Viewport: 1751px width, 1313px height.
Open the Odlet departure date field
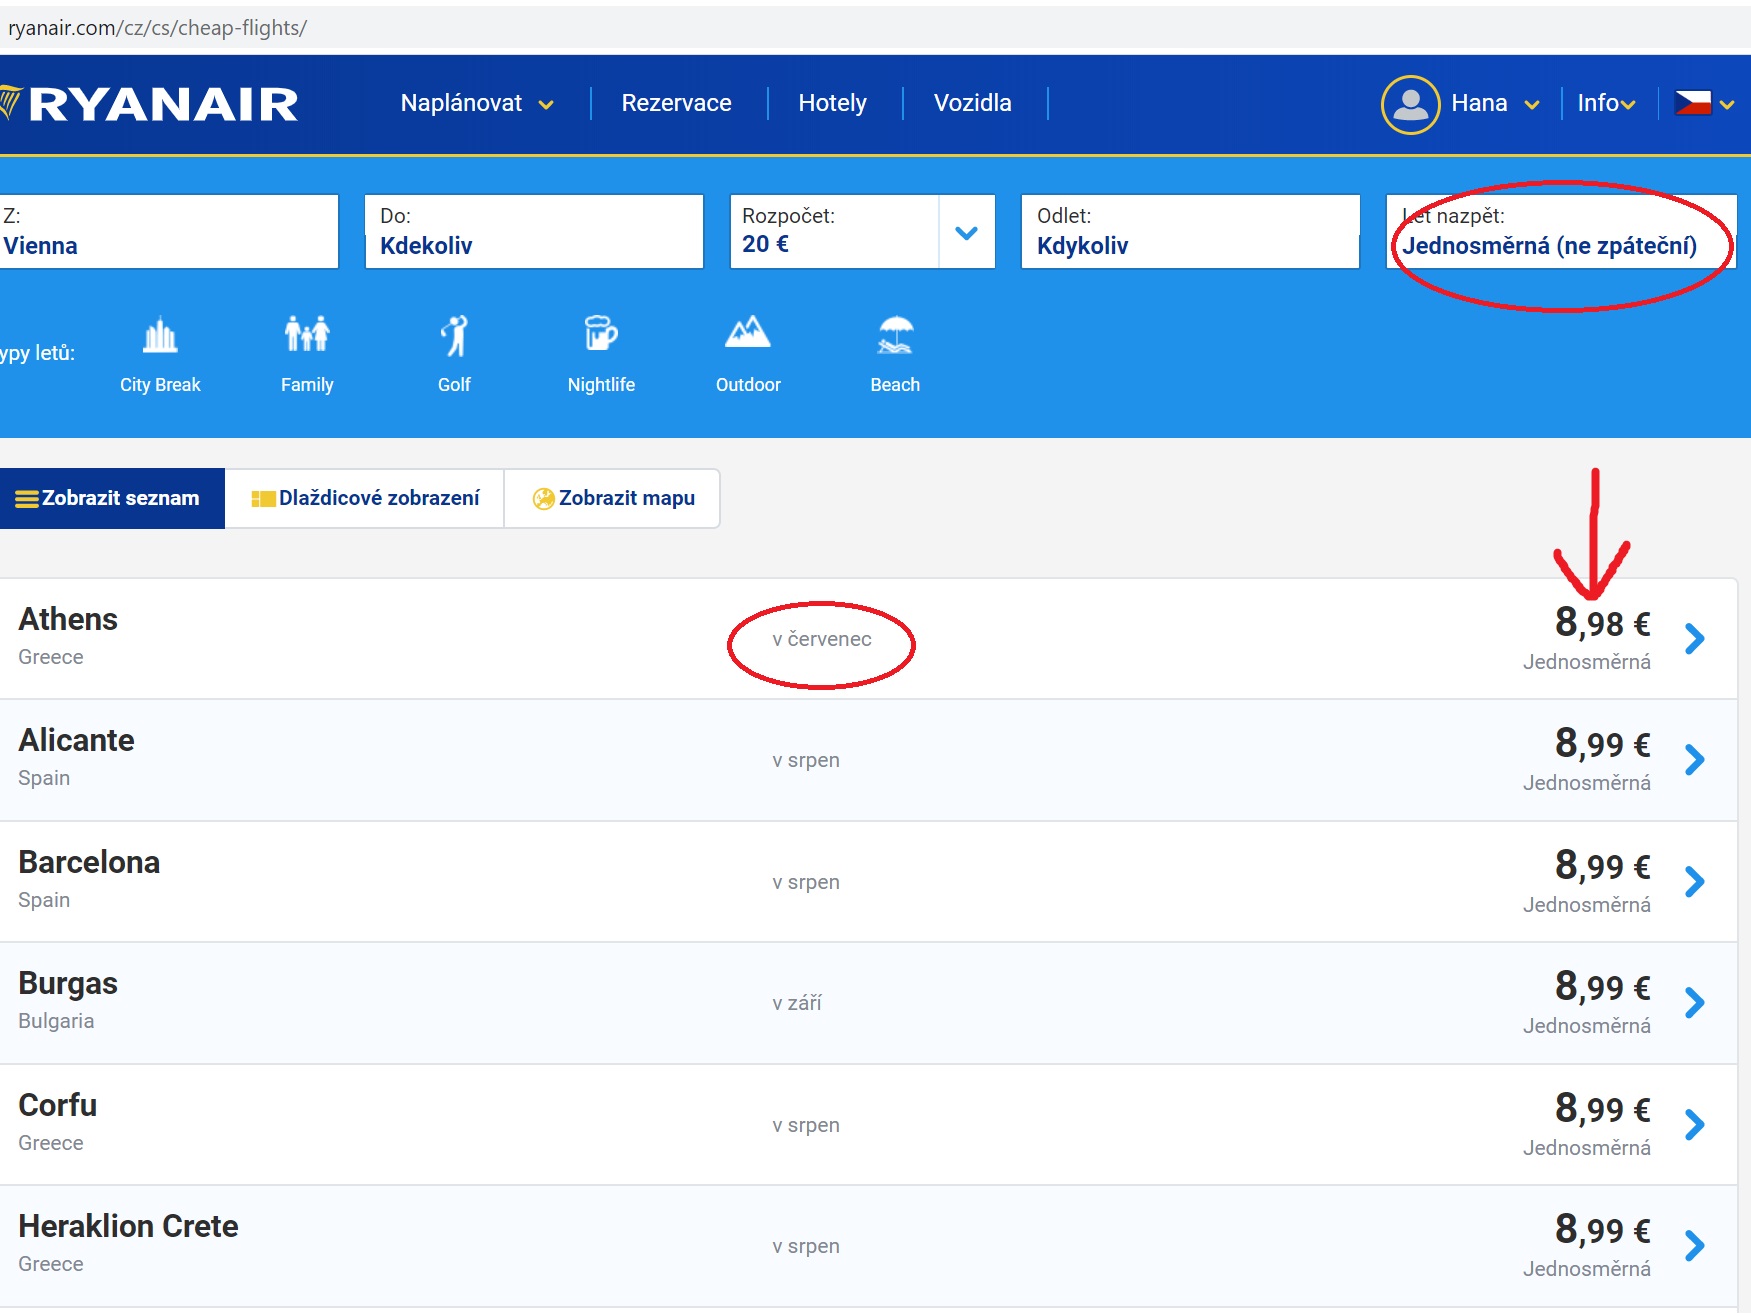[x=1190, y=232]
